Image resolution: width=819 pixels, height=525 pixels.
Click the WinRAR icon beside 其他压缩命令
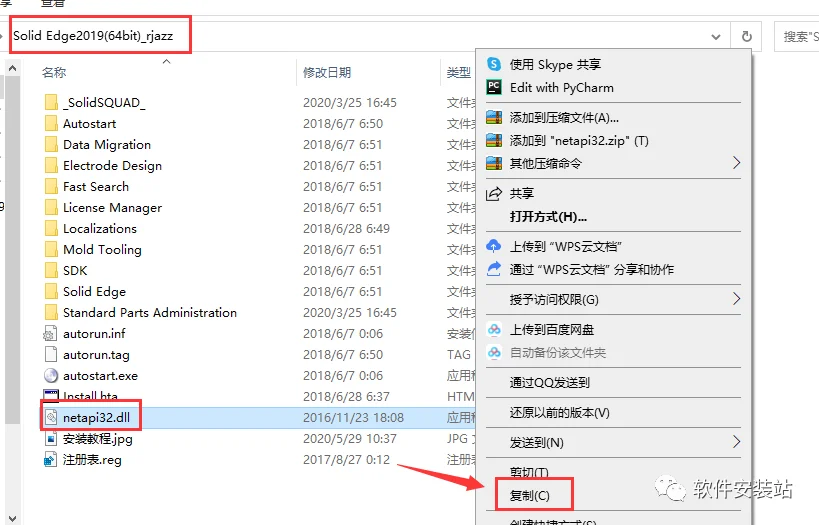pos(494,164)
